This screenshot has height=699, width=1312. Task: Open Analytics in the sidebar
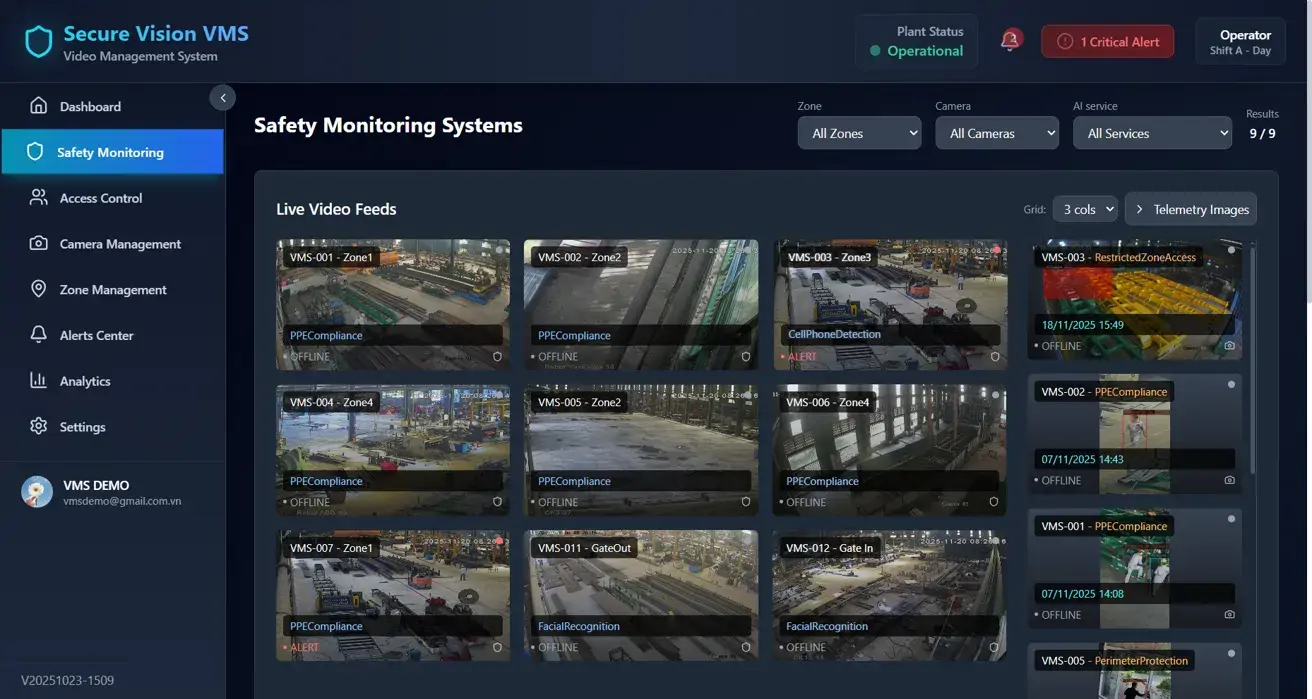coord(112,380)
